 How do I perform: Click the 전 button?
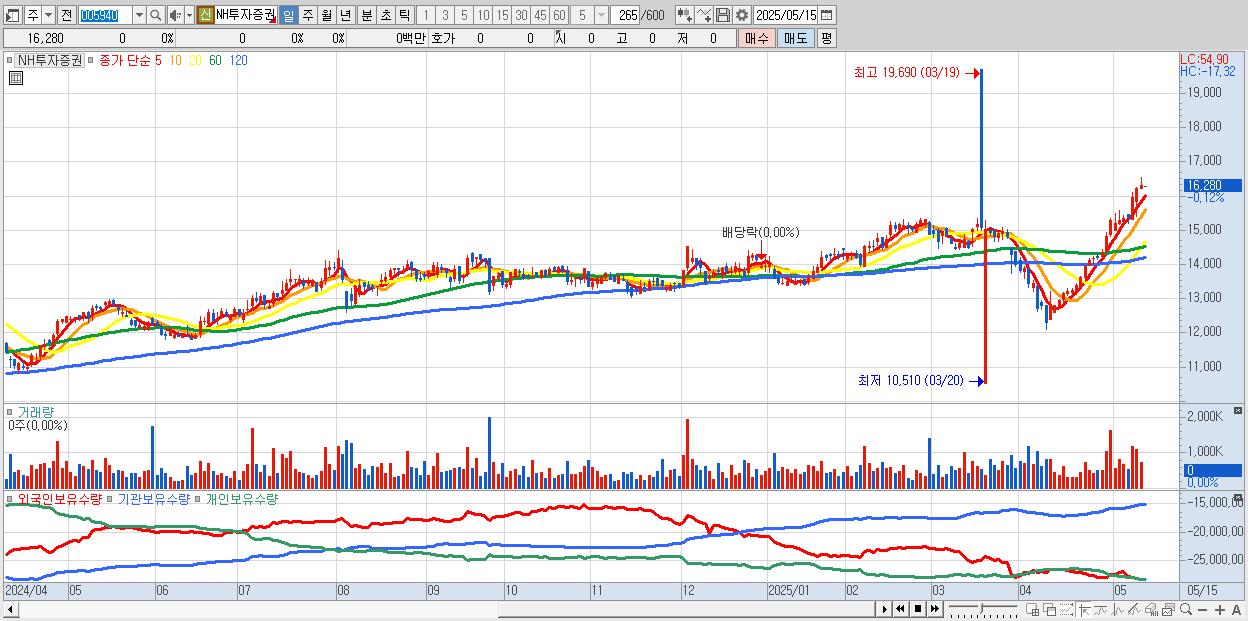click(x=66, y=15)
